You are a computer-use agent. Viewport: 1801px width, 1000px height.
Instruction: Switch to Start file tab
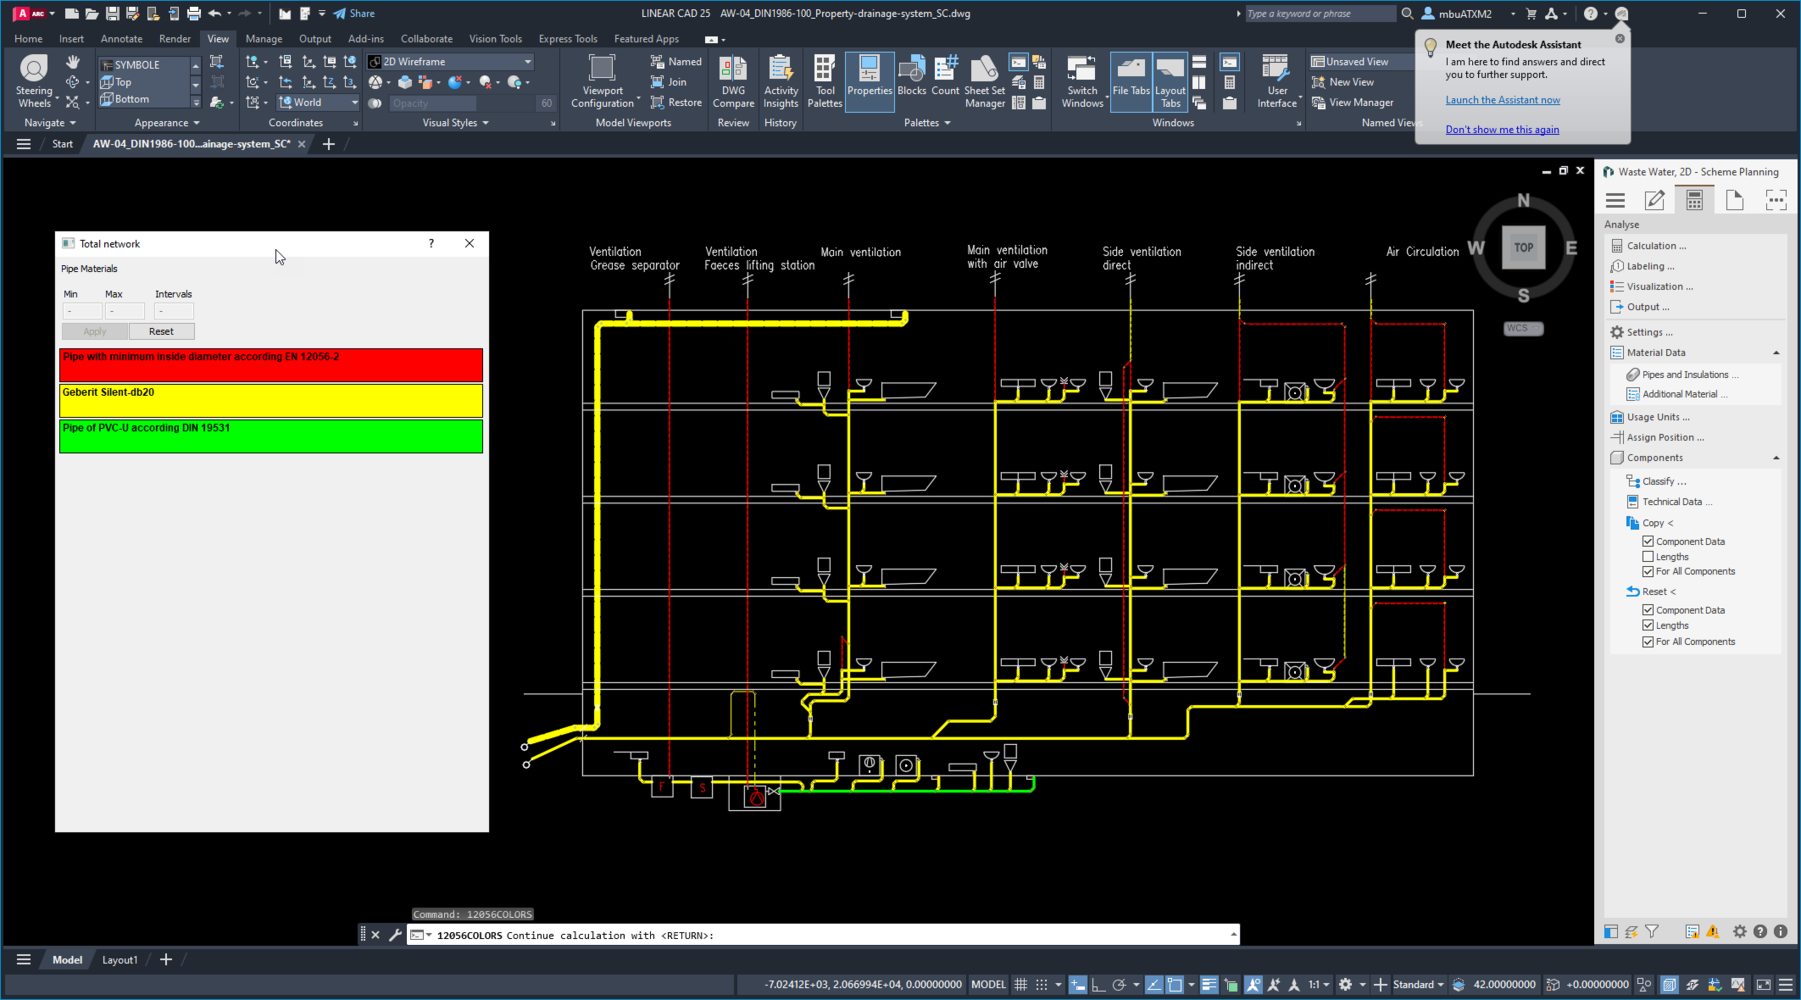click(62, 144)
